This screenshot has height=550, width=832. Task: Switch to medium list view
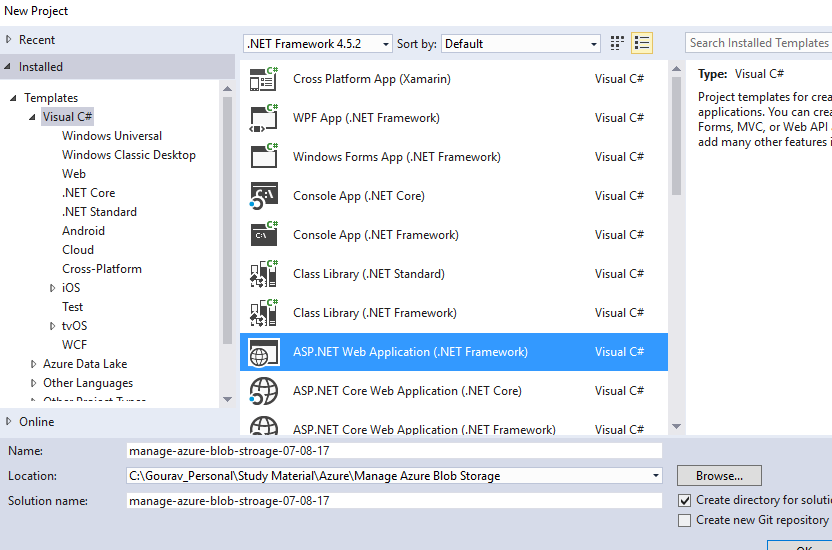[642, 43]
